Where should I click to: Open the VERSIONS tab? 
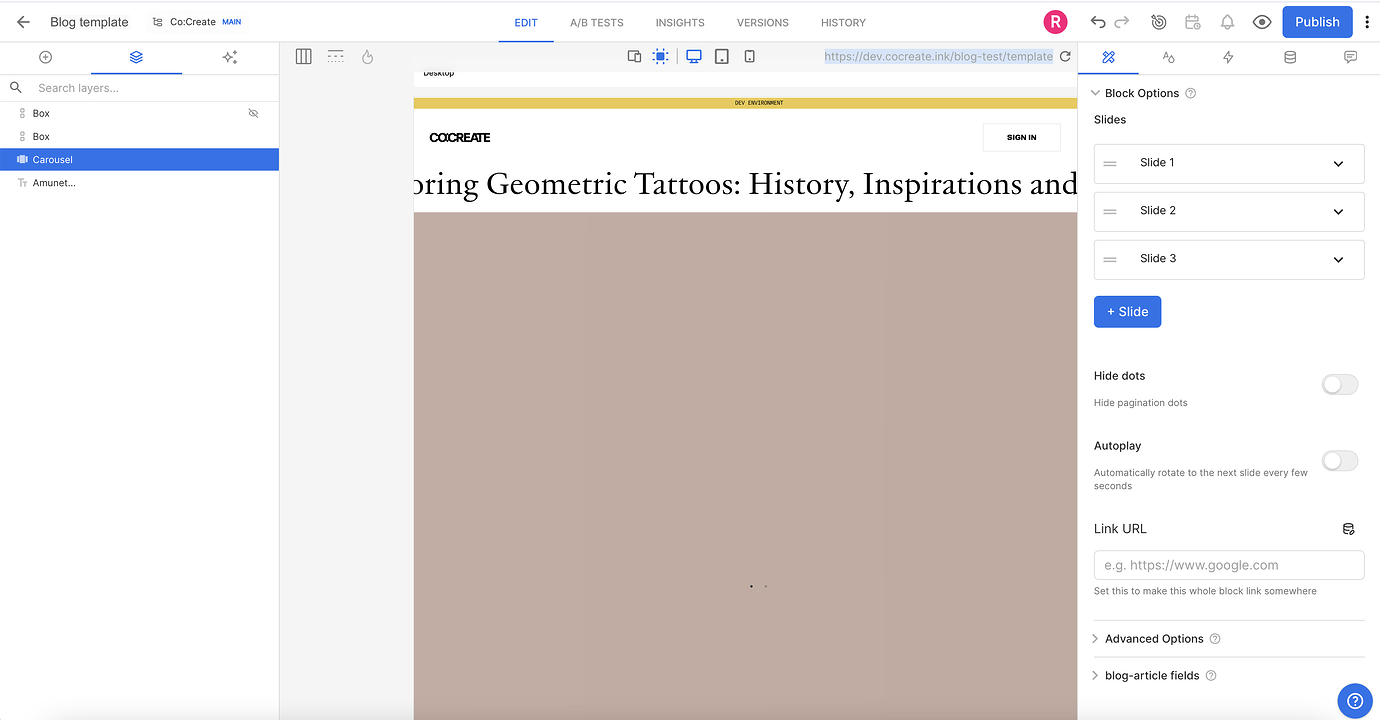pyautogui.click(x=762, y=22)
